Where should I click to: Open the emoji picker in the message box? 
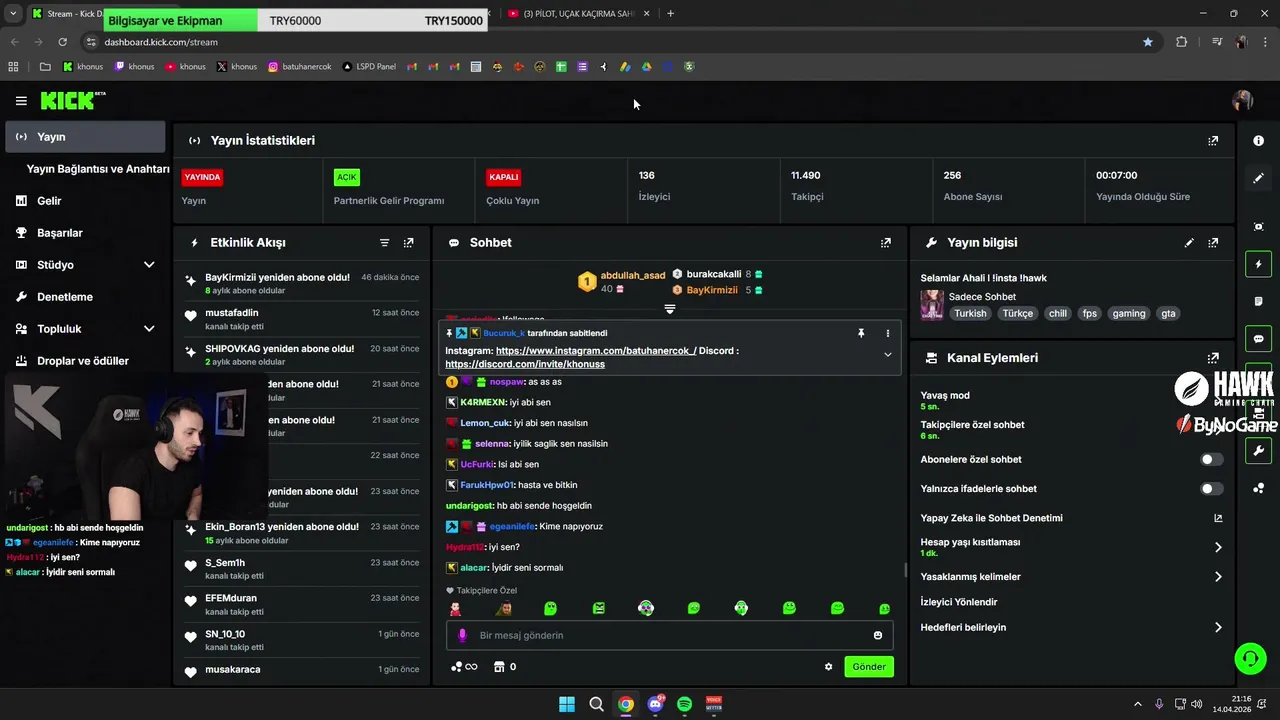pyautogui.click(x=878, y=635)
